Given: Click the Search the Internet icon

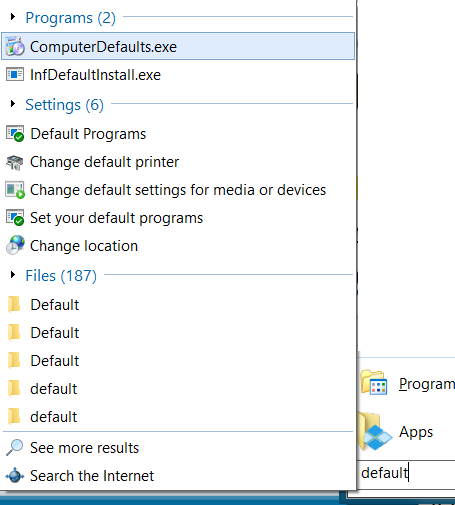Looking at the screenshot, I should click(x=15, y=475).
